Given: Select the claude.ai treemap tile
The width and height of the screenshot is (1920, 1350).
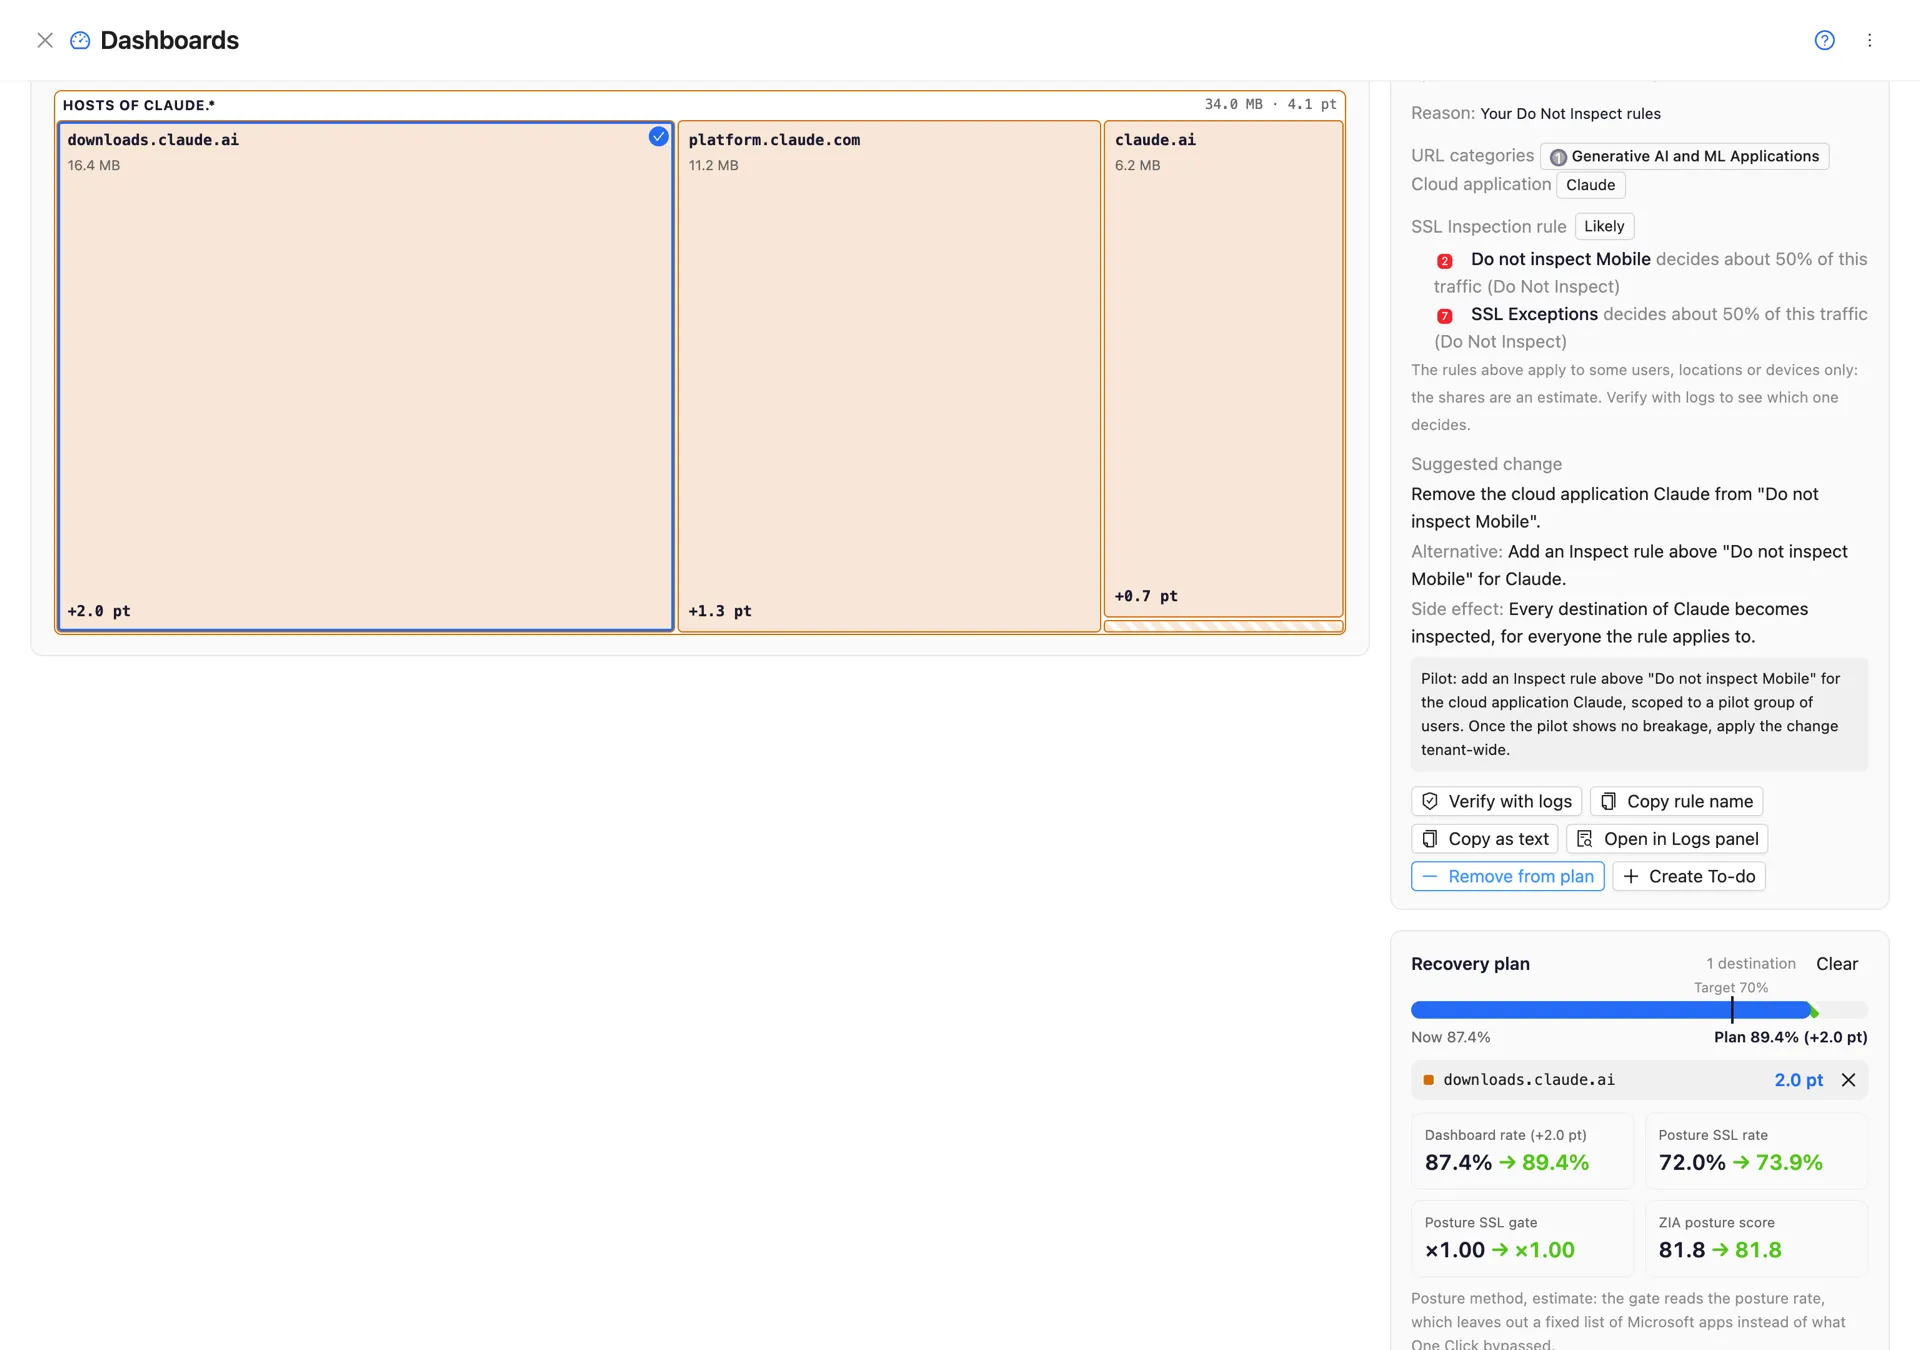Looking at the screenshot, I should tap(1223, 369).
